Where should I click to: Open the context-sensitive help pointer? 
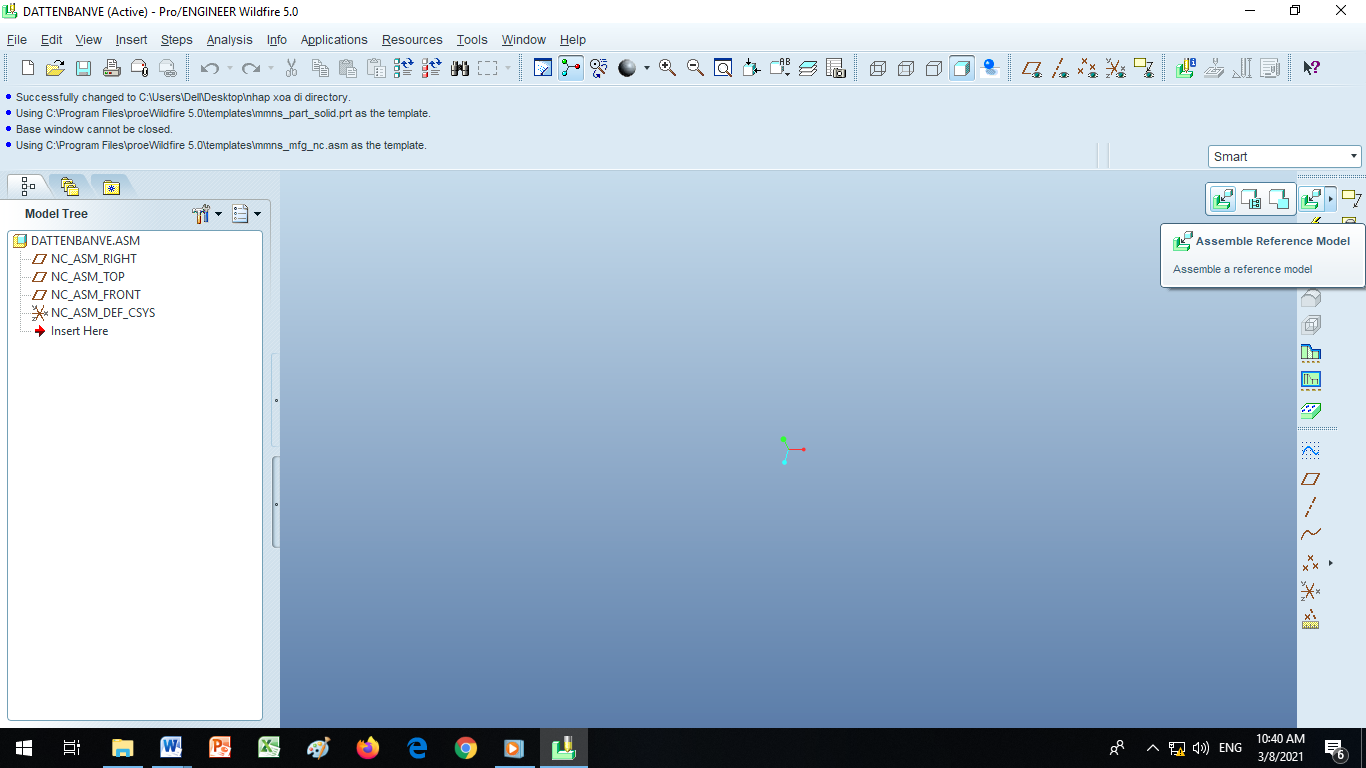pos(1311,68)
